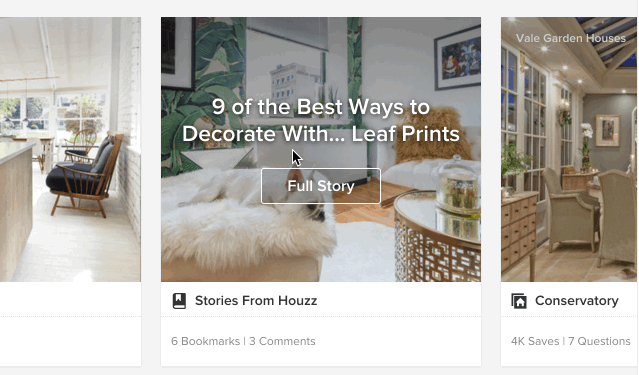Click the Conservatory ideabook house icon
This screenshot has width=639, height=375.
[519, 301]
